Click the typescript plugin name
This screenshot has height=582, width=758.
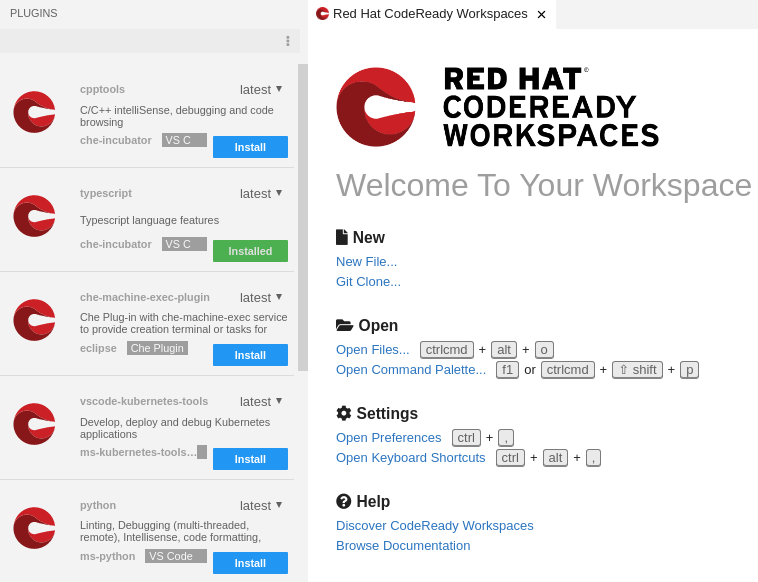[106, 193]
